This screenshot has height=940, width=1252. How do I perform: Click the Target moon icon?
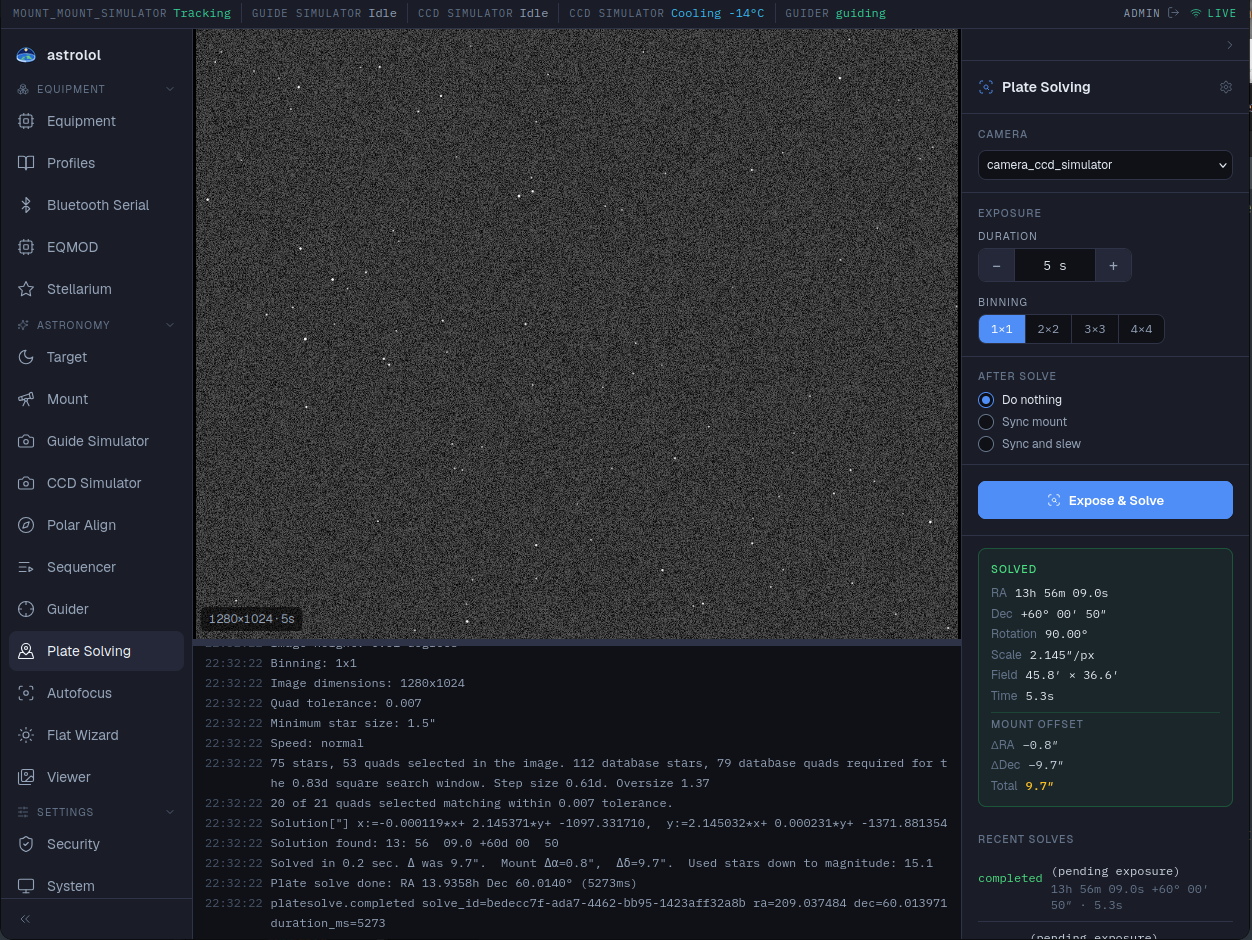pyautogui.click(x=26, y=357)
